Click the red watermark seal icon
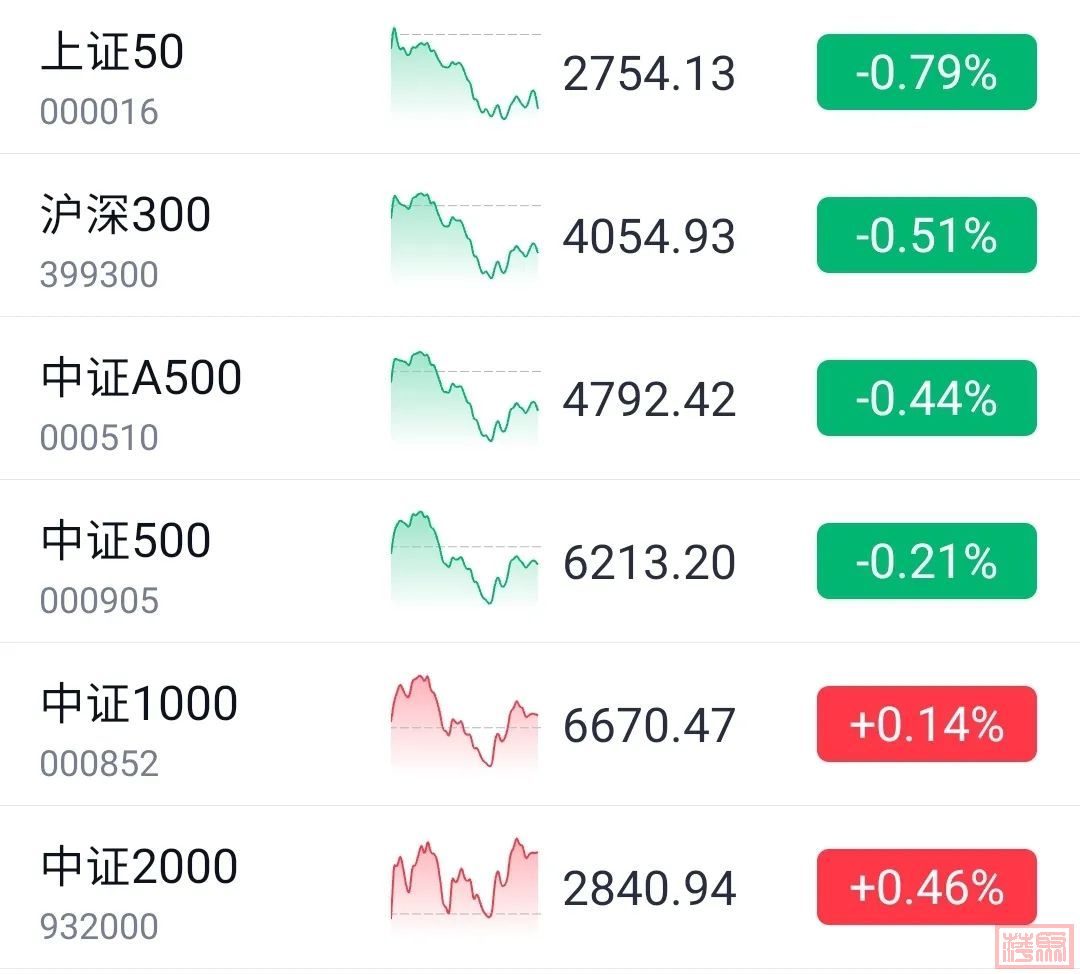 pos(1035,948)
